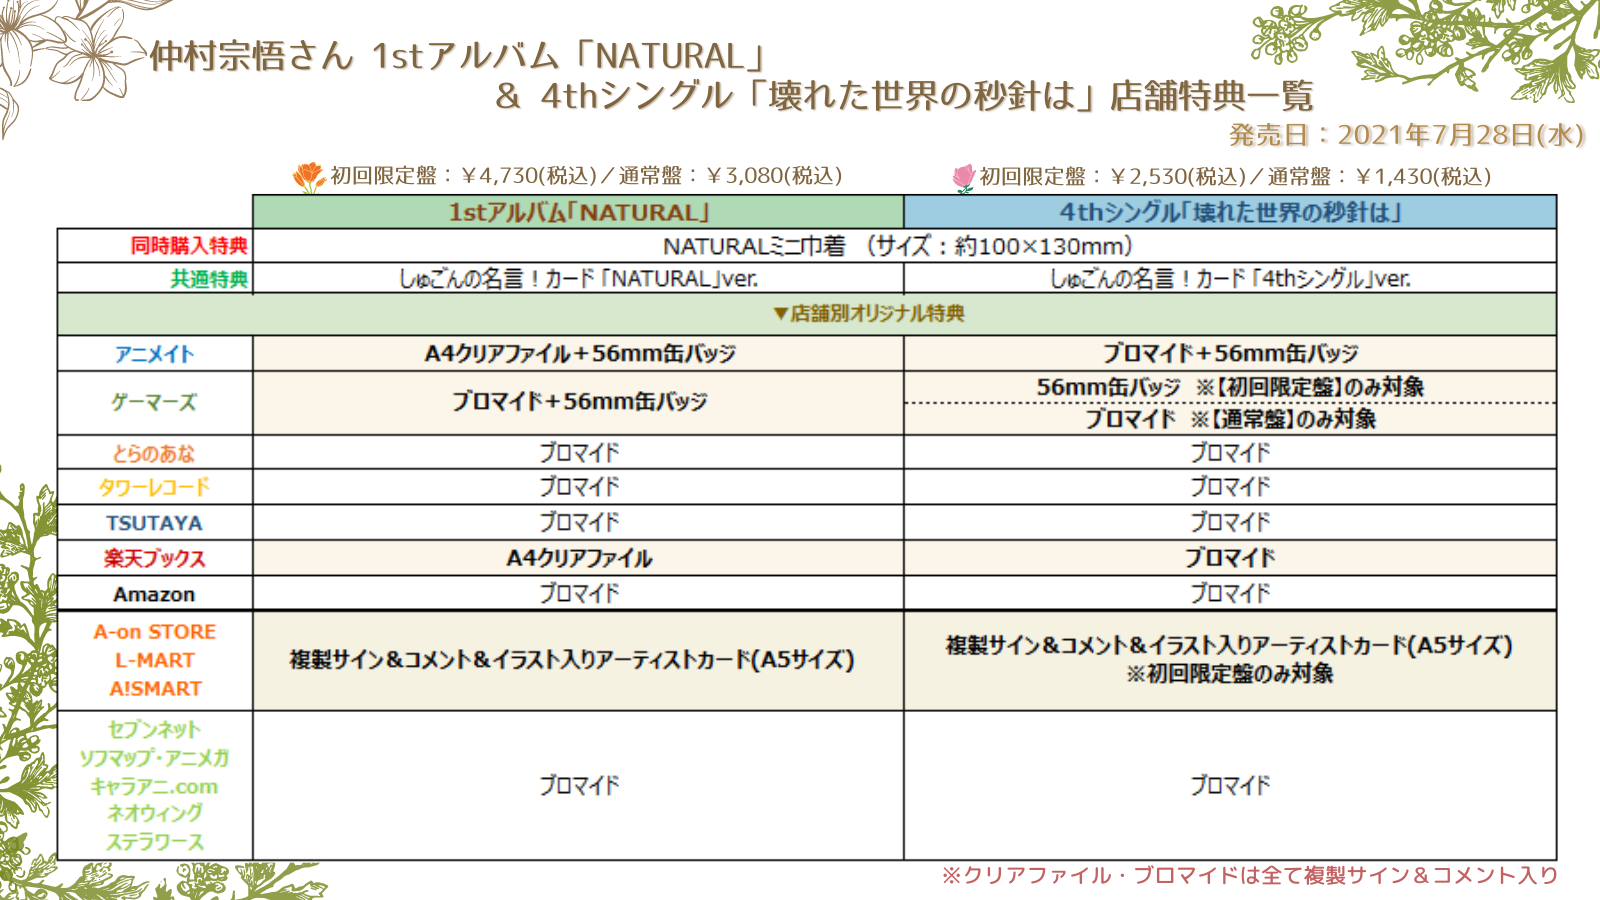Click the release date 発売日：2021年7月28日(水)
Image resolution: width=1600 pixels, height=900 pixels.
click(1406, 135)
